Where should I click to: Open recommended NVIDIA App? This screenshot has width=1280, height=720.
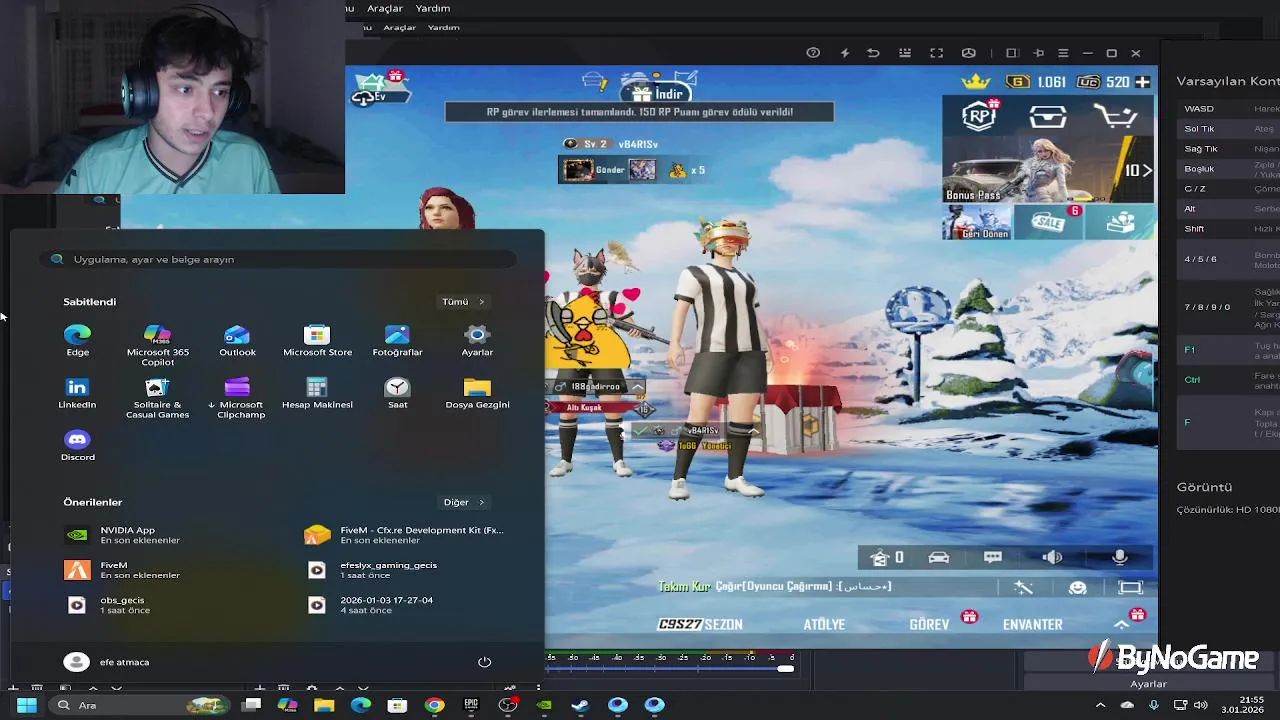pyautogui.click(x=122, y=535)
